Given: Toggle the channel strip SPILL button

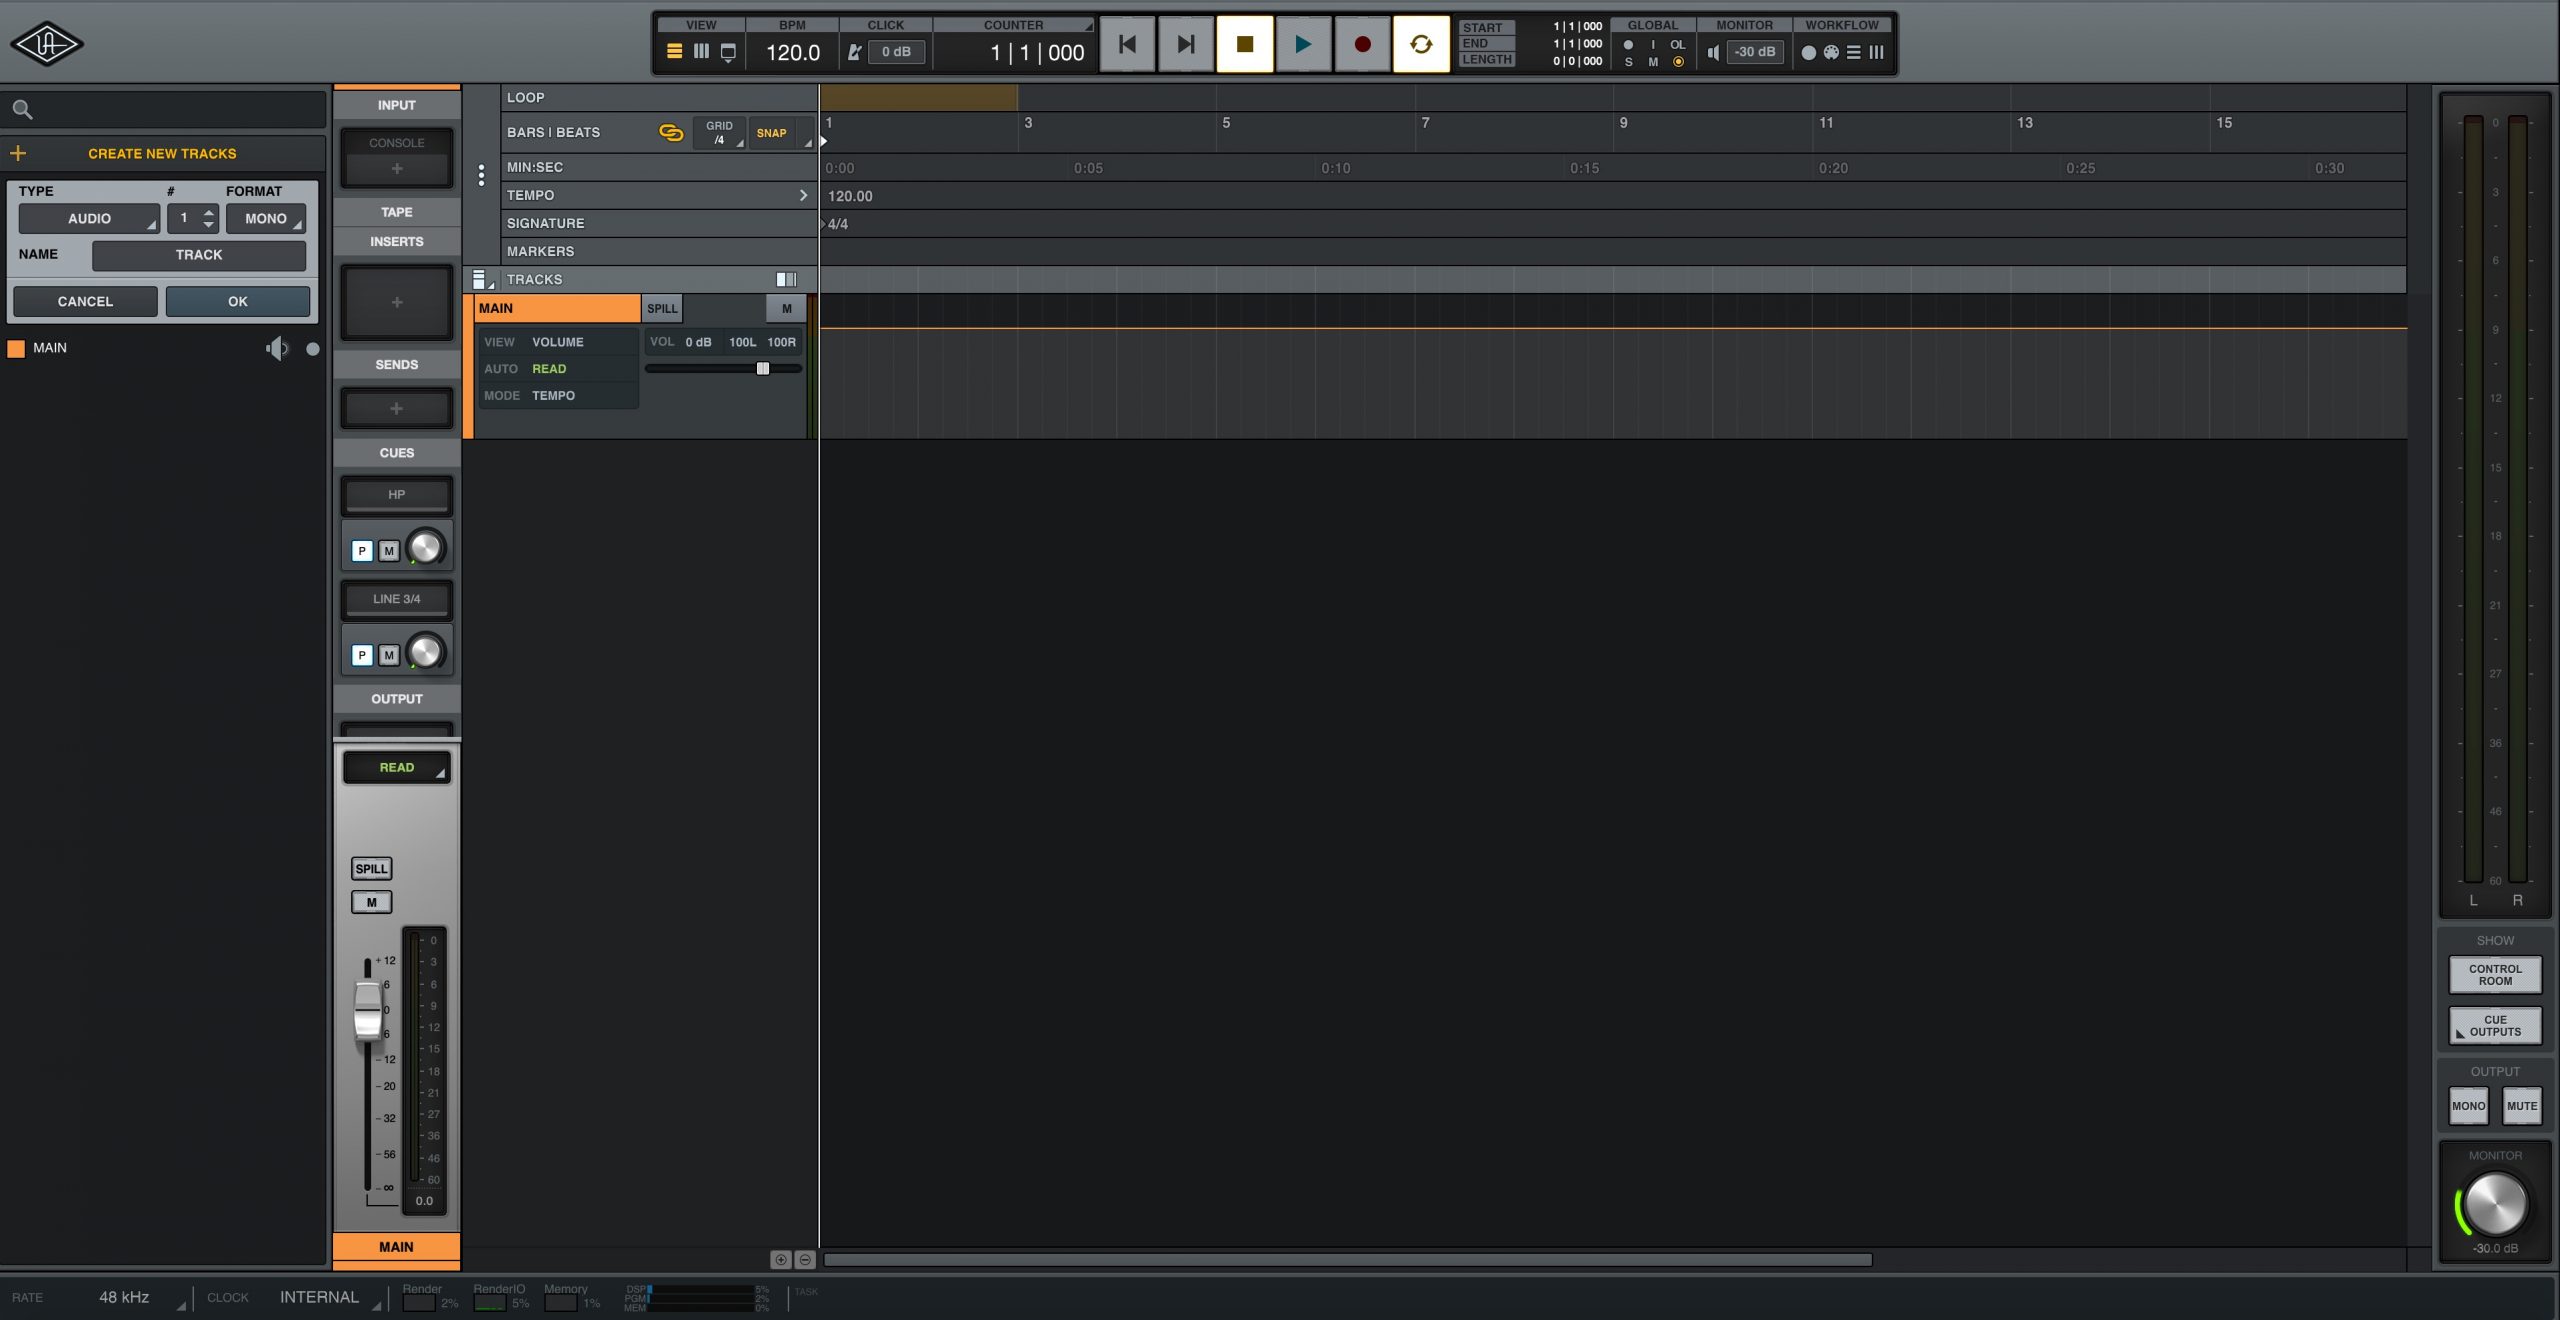Looking at the screenshot, I should click(x=371, y=868).
